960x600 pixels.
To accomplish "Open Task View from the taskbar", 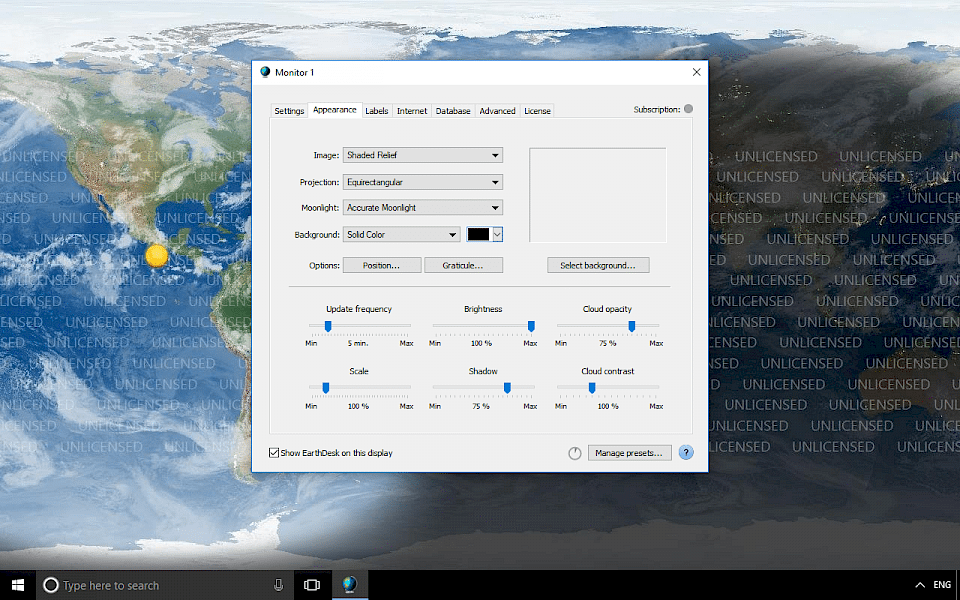I will point(312,585).
